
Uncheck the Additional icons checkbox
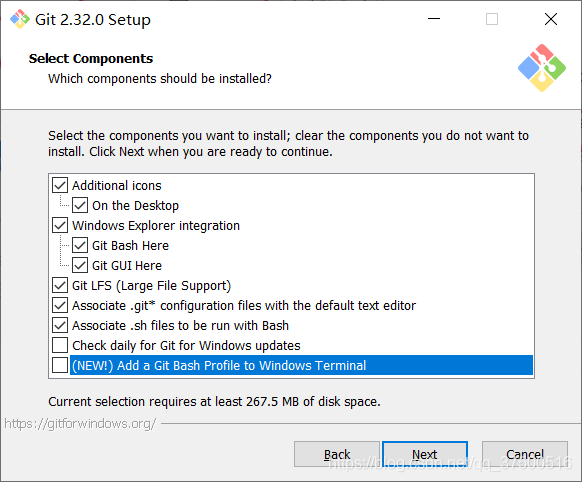pyautogui.click(x=60, y=185)
